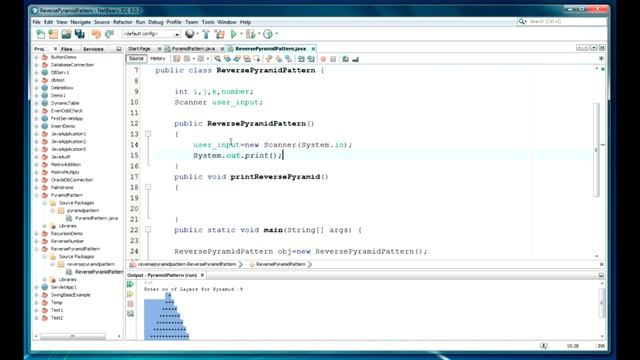The width and height of the screenshot is (640, 360).
Task: Click the Undo toolbar icon
Action: 96,34
